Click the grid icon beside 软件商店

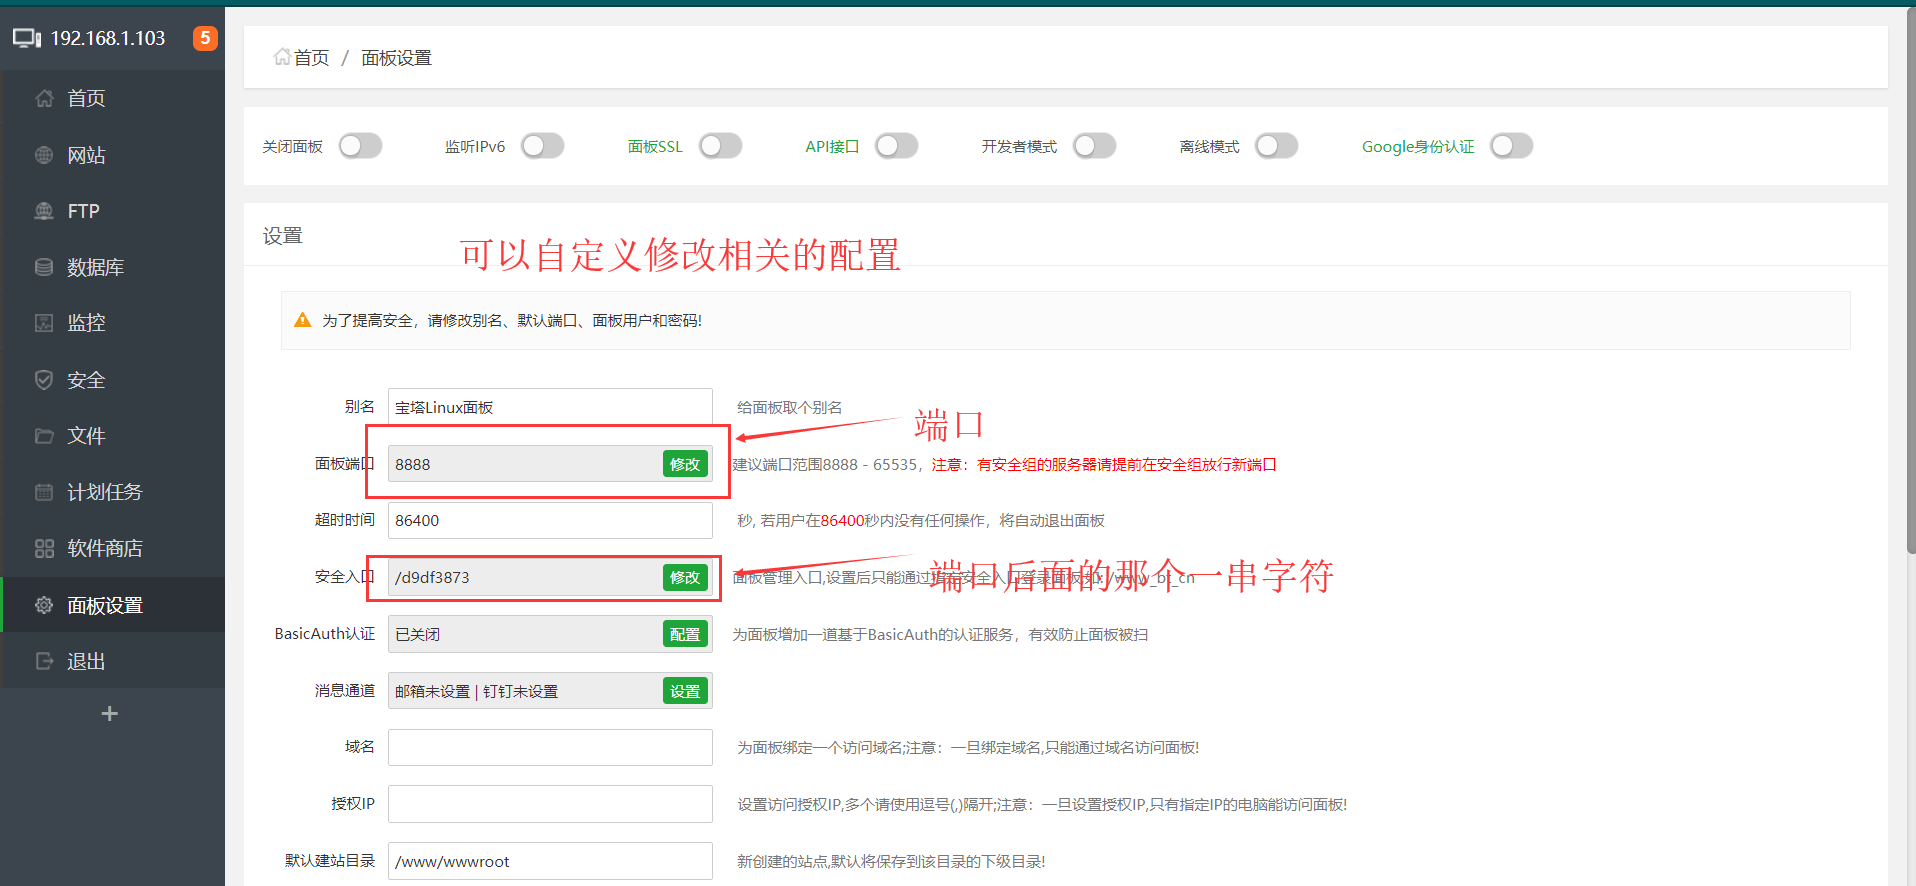44,548
